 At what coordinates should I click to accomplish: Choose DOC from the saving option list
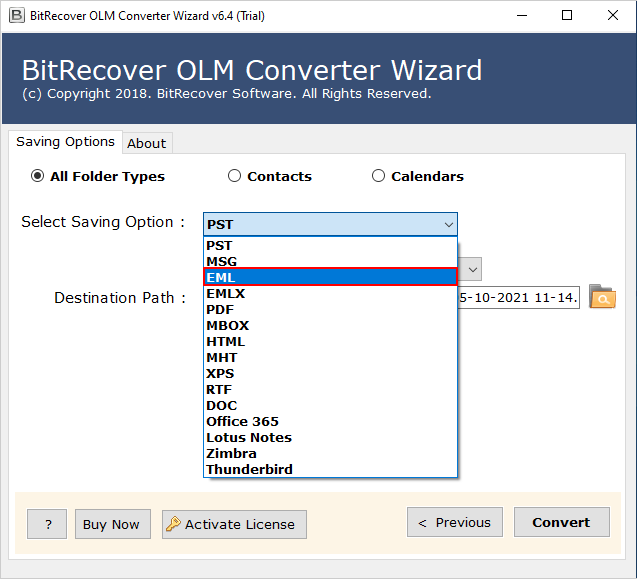coord(330,406)
